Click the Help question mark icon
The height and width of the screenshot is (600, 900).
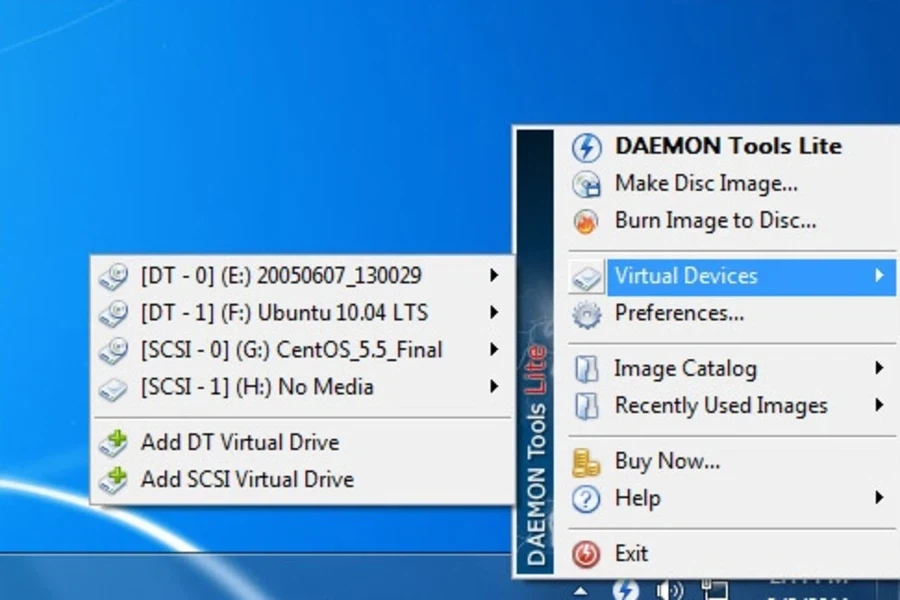pos(586,498)
